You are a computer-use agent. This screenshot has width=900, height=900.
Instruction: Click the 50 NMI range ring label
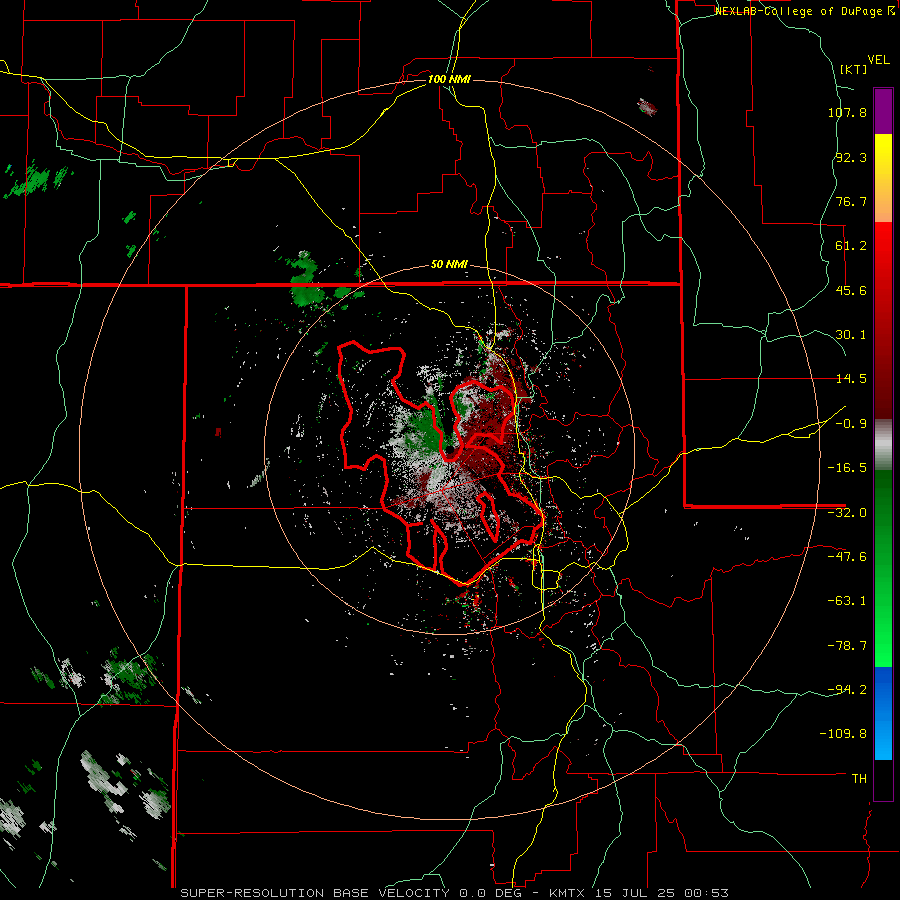449,264
